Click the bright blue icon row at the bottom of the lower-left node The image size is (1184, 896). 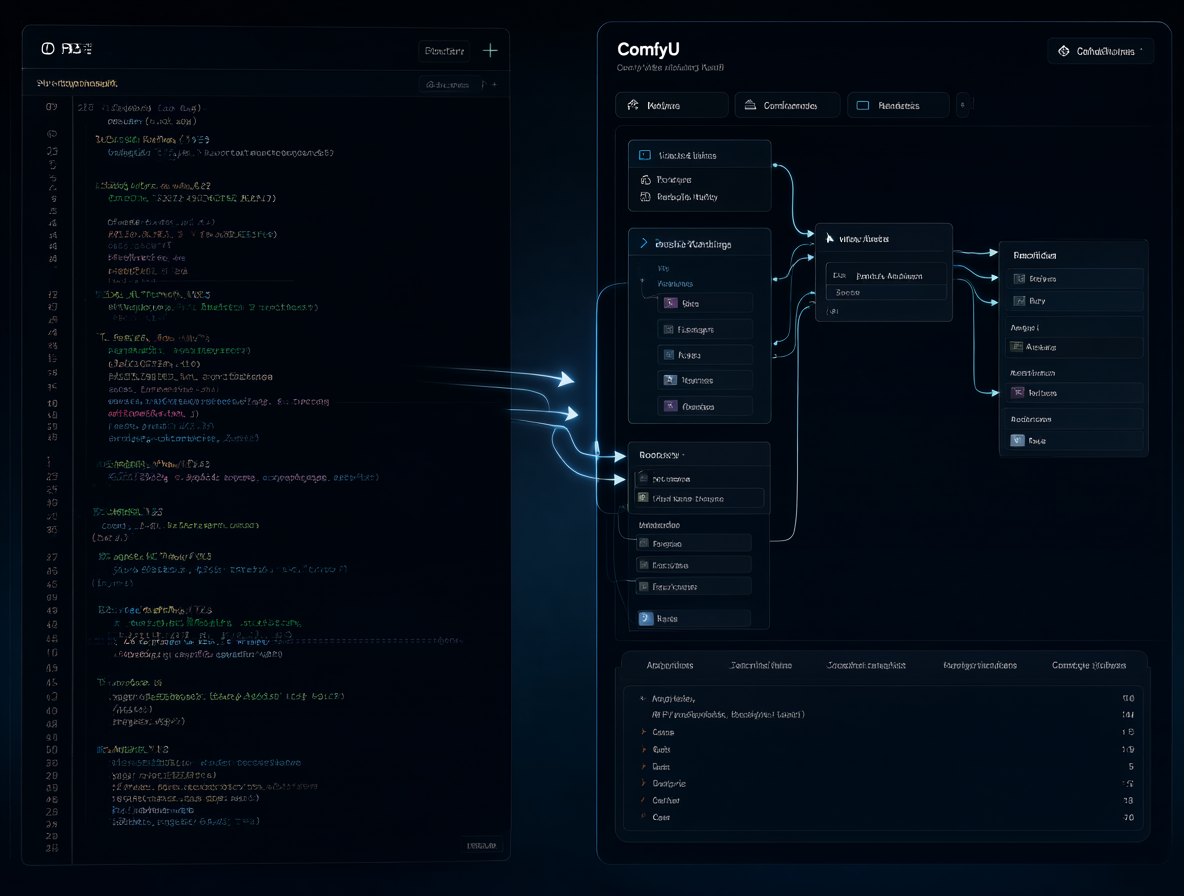(x=694, y=618)
